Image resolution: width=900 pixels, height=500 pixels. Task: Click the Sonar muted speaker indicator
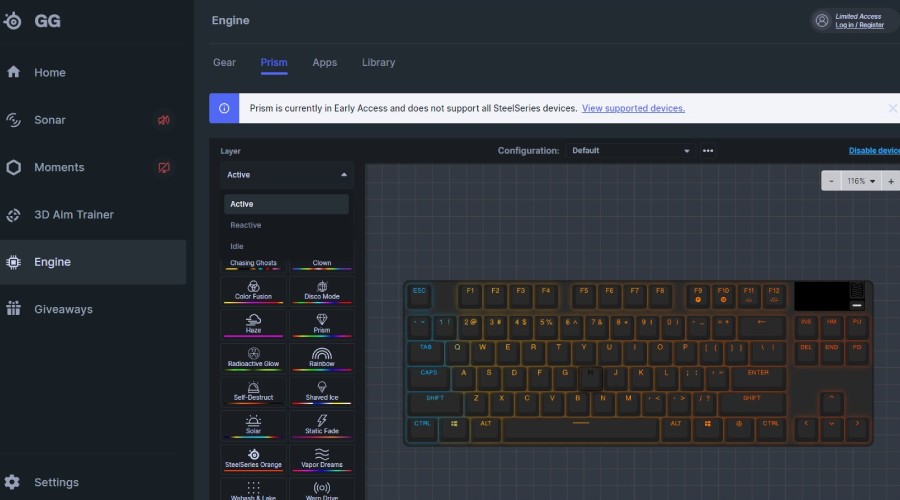(164, 120)
